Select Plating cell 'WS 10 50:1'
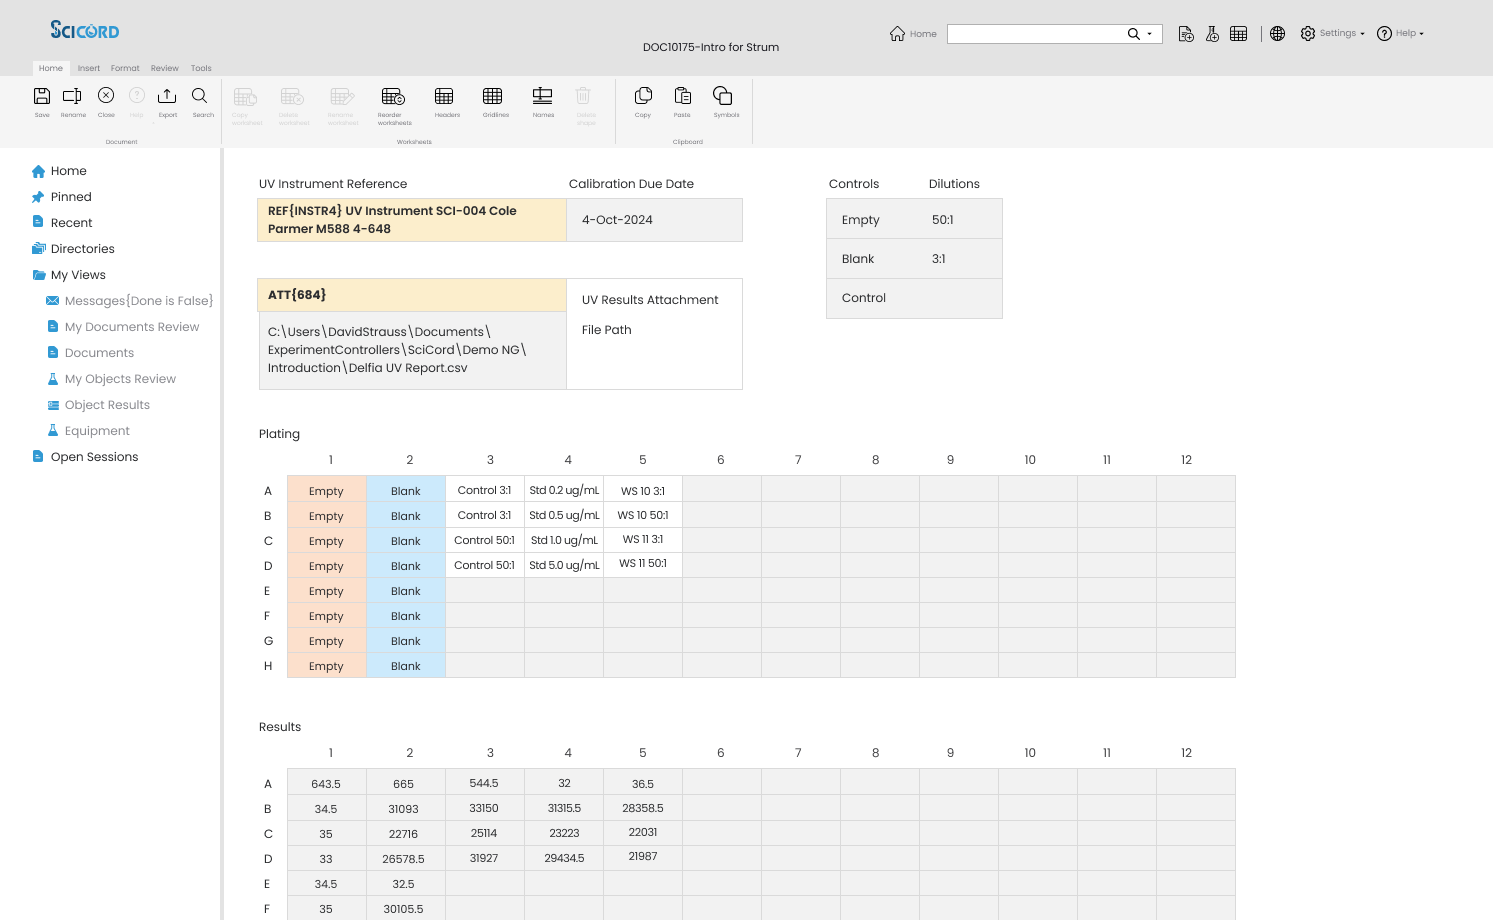This screenshot has width=1493, height=920. tap(643, 515)
